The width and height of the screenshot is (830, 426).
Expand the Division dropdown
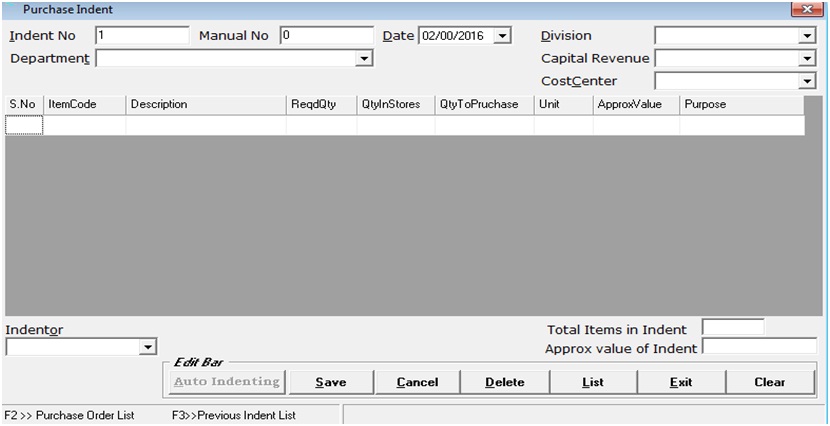coord(807,36)
